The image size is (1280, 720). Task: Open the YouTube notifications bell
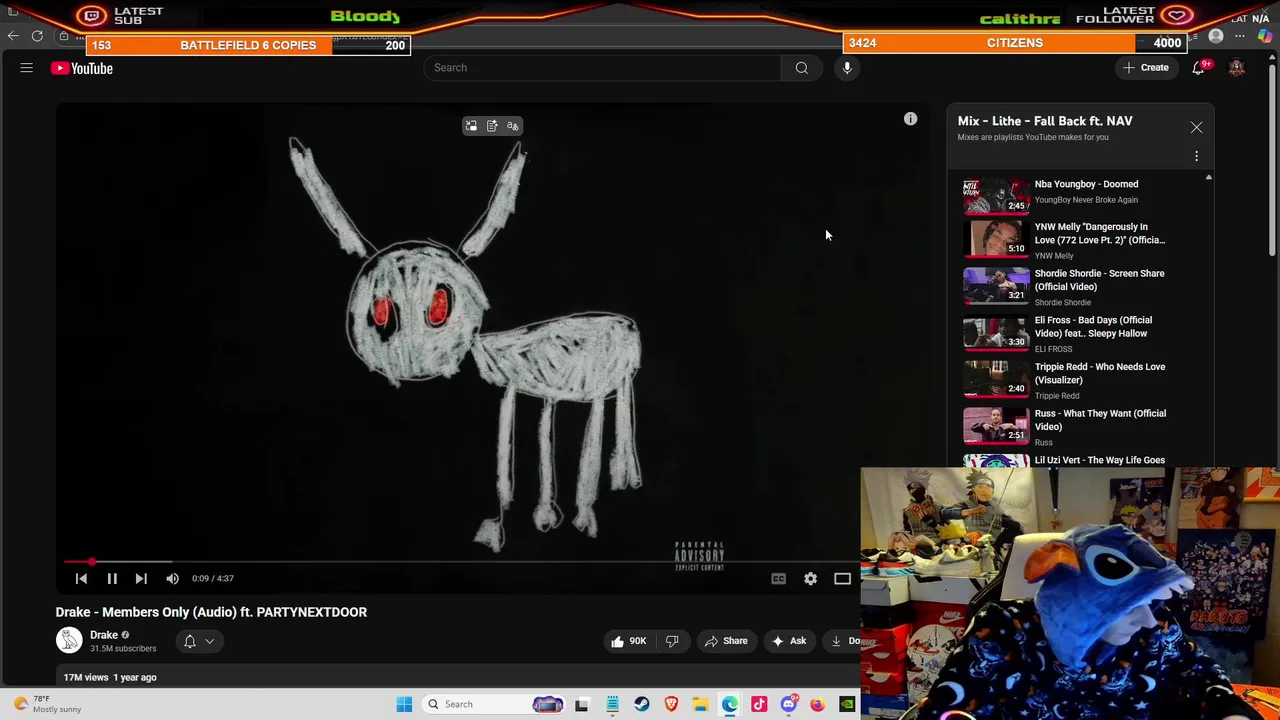(1198, 68)
